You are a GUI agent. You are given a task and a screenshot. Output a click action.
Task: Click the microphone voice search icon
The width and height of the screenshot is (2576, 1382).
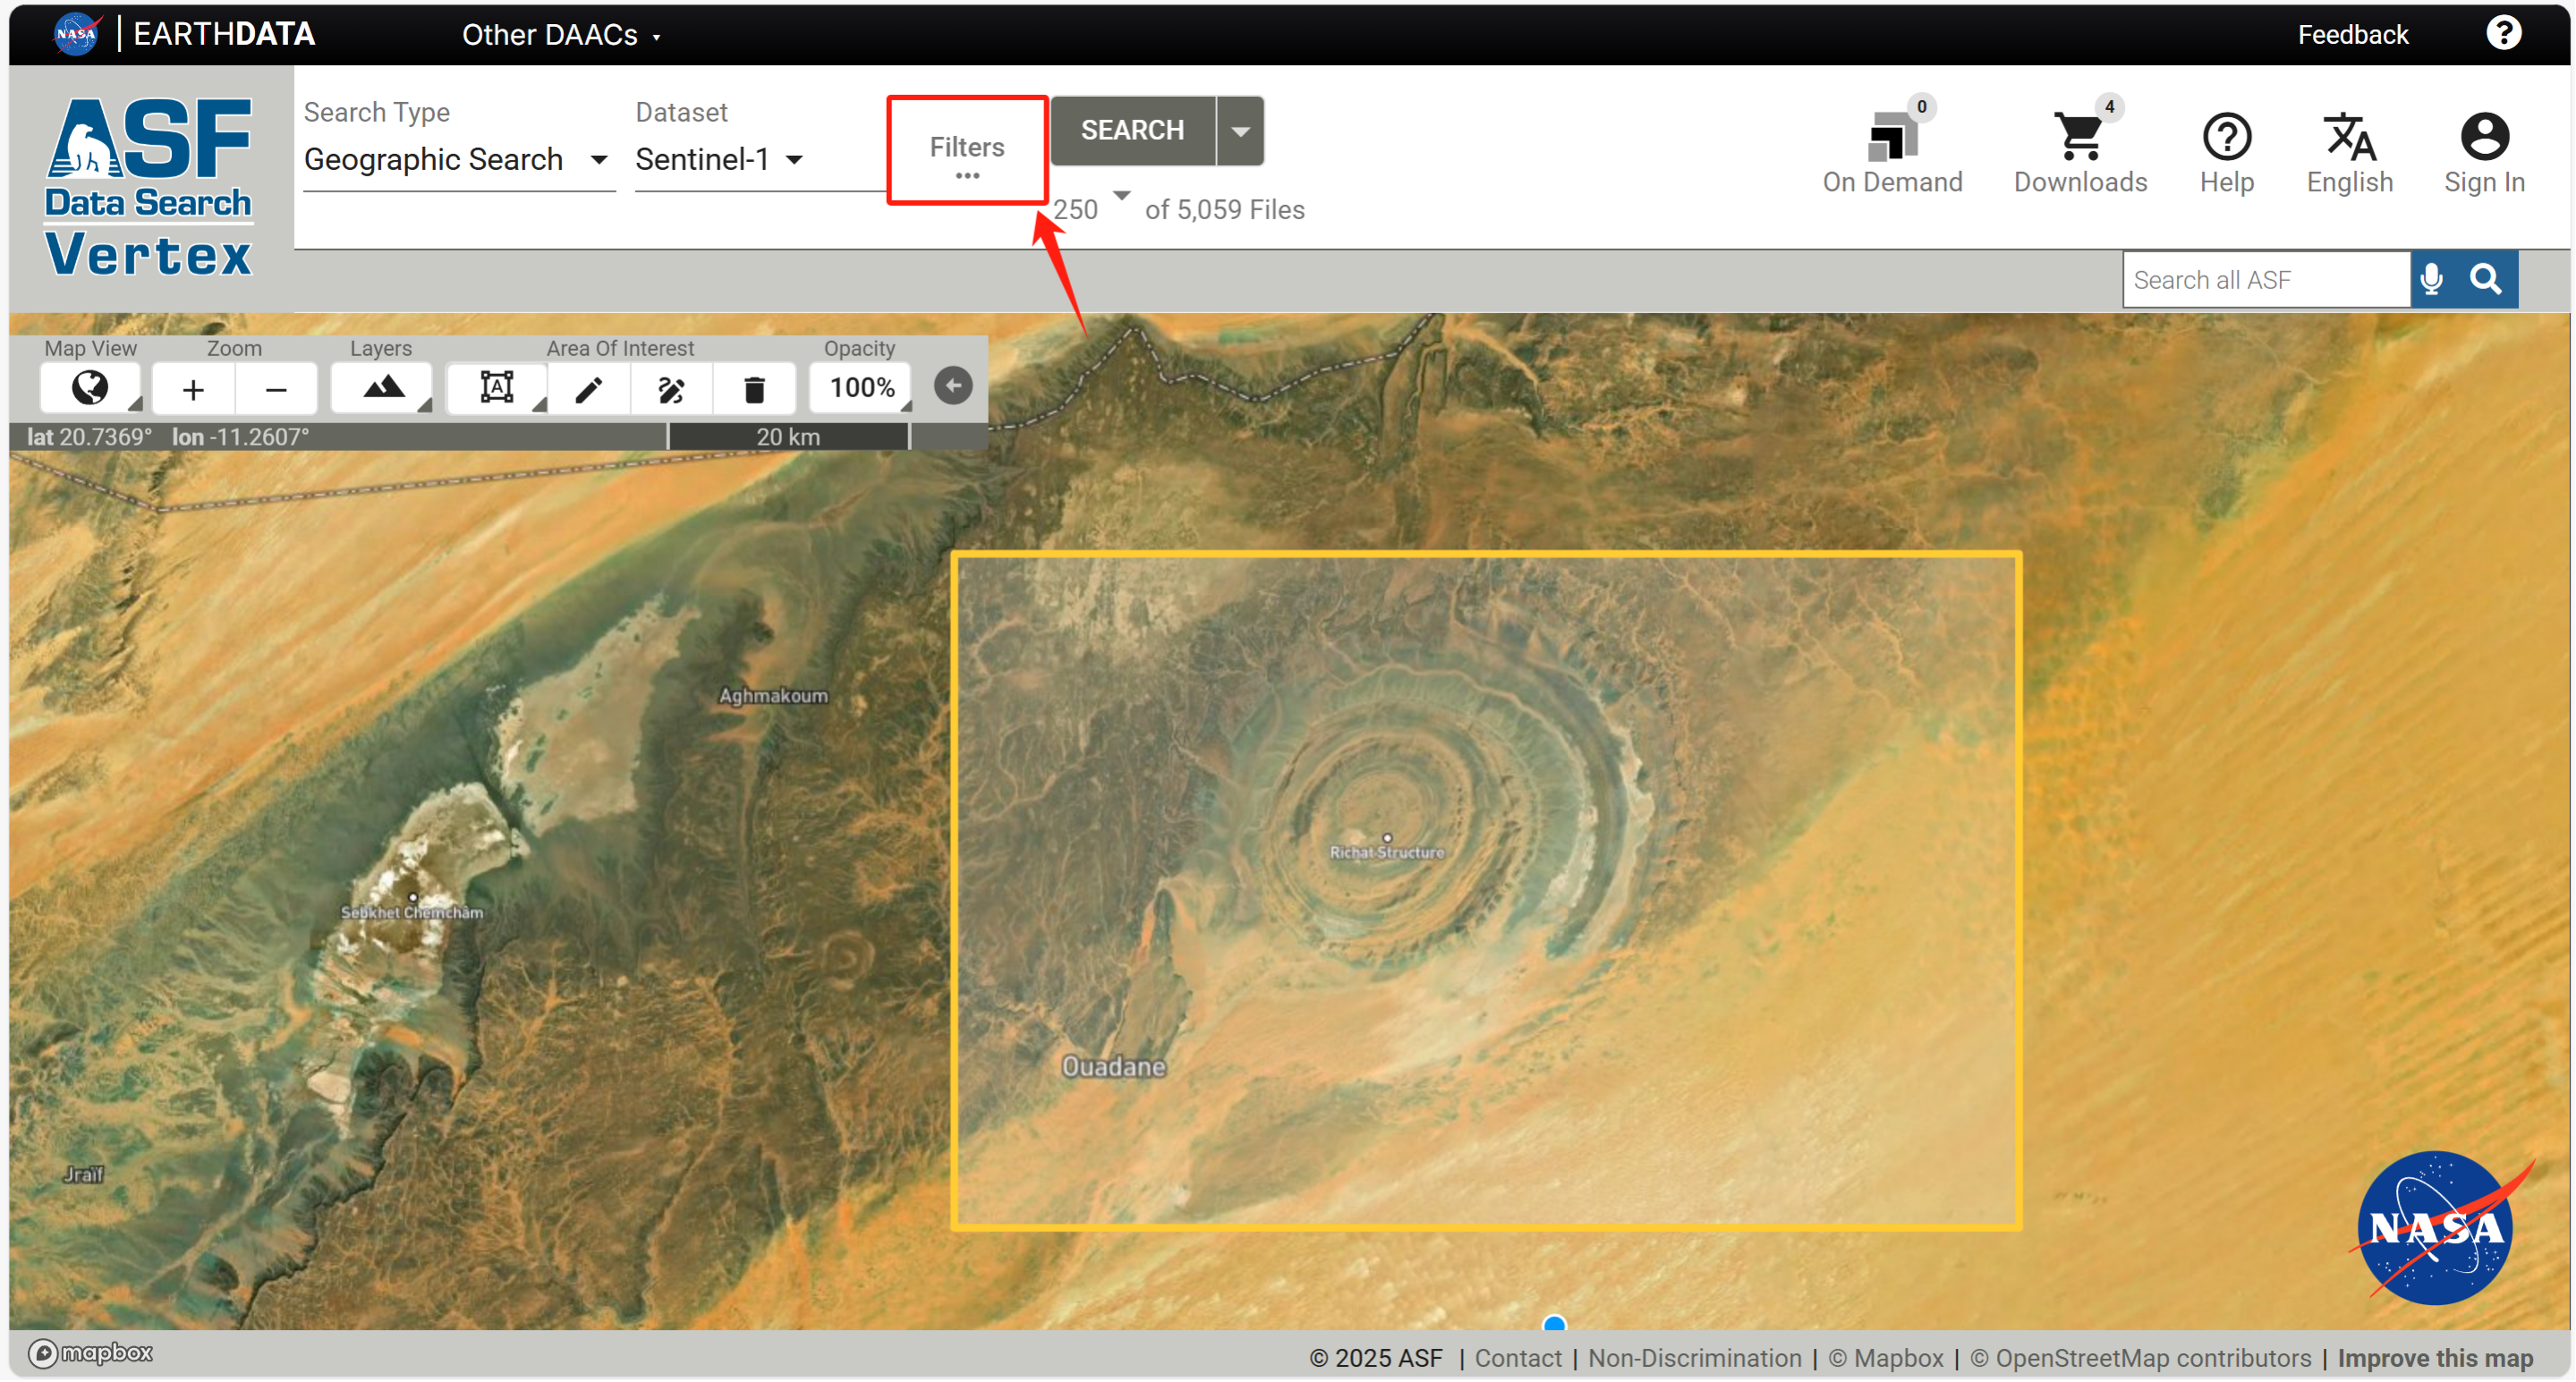coord(2432,280)
